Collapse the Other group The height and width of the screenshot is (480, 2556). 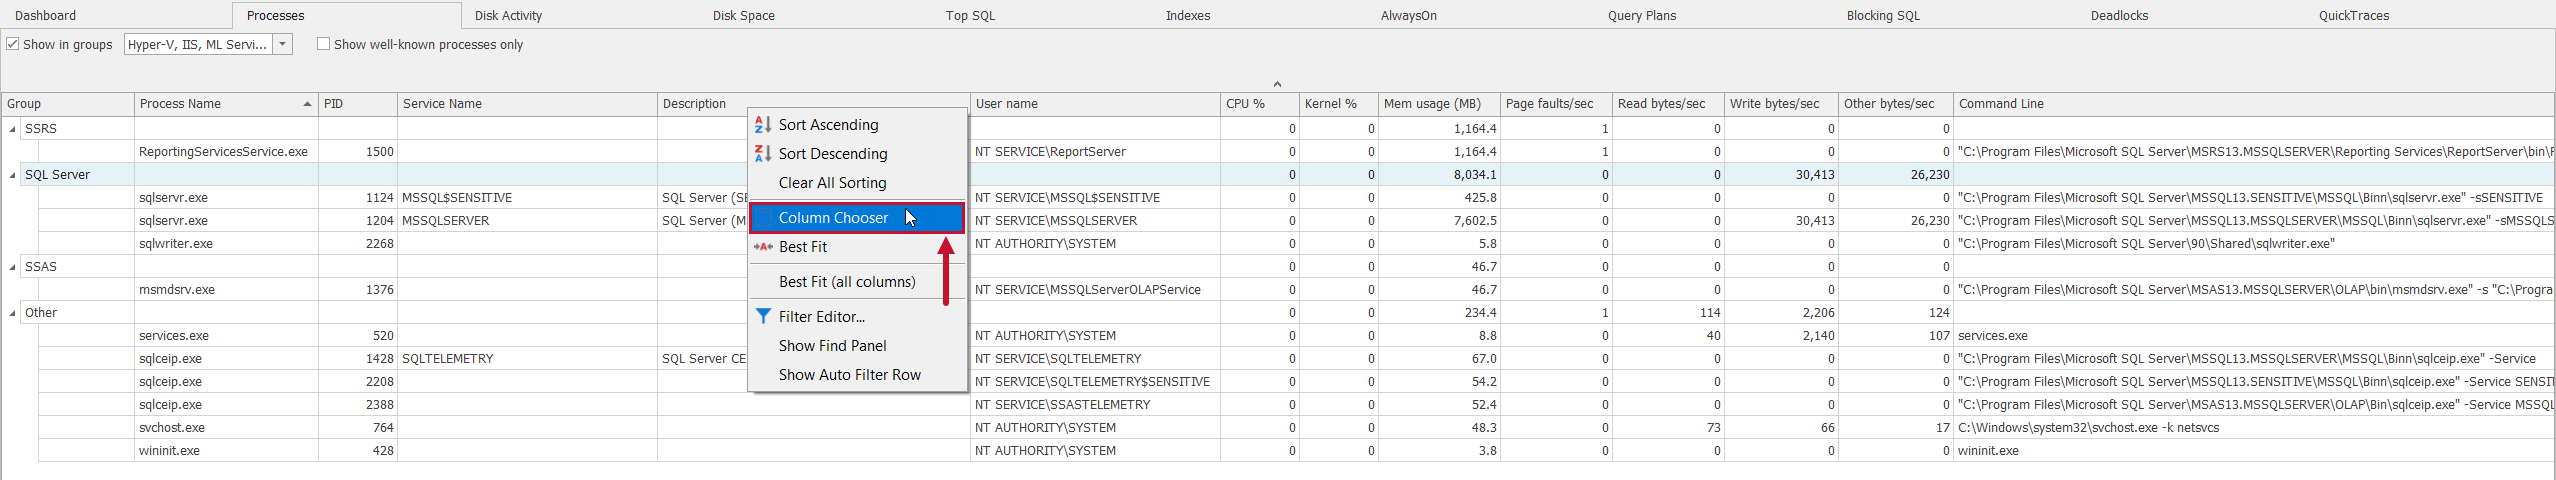coord(13,313)
